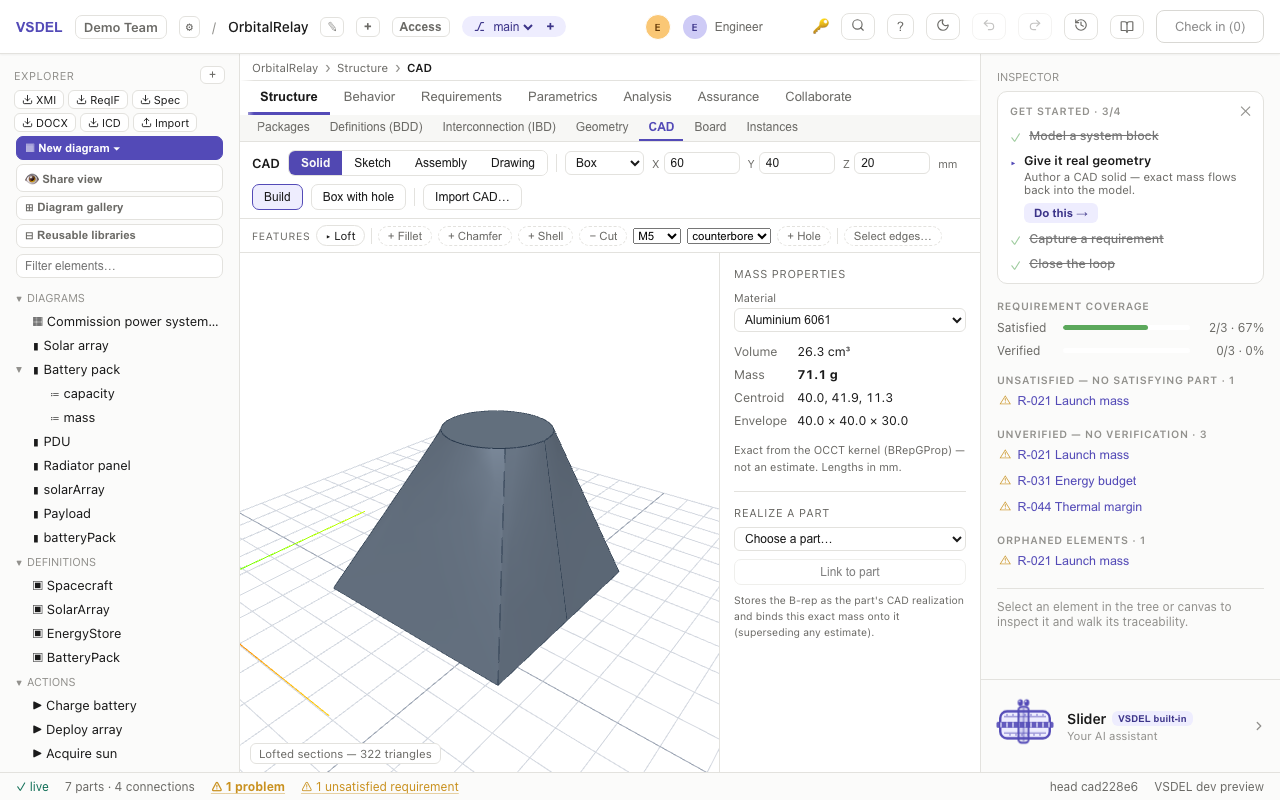Click the orange E user avatar

pos(657,27)
